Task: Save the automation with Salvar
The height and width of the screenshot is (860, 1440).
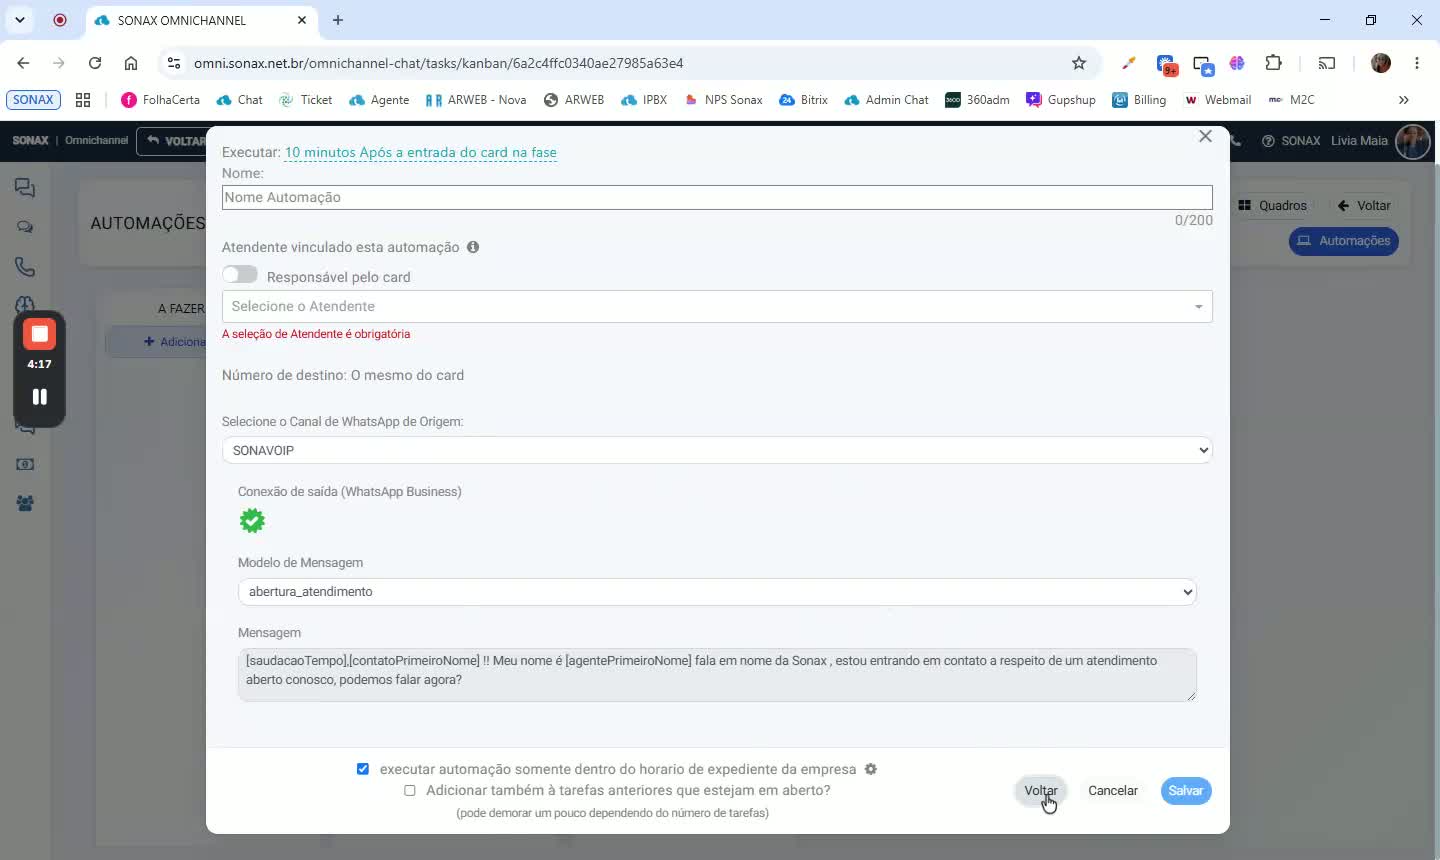Action: point(1186,790)
